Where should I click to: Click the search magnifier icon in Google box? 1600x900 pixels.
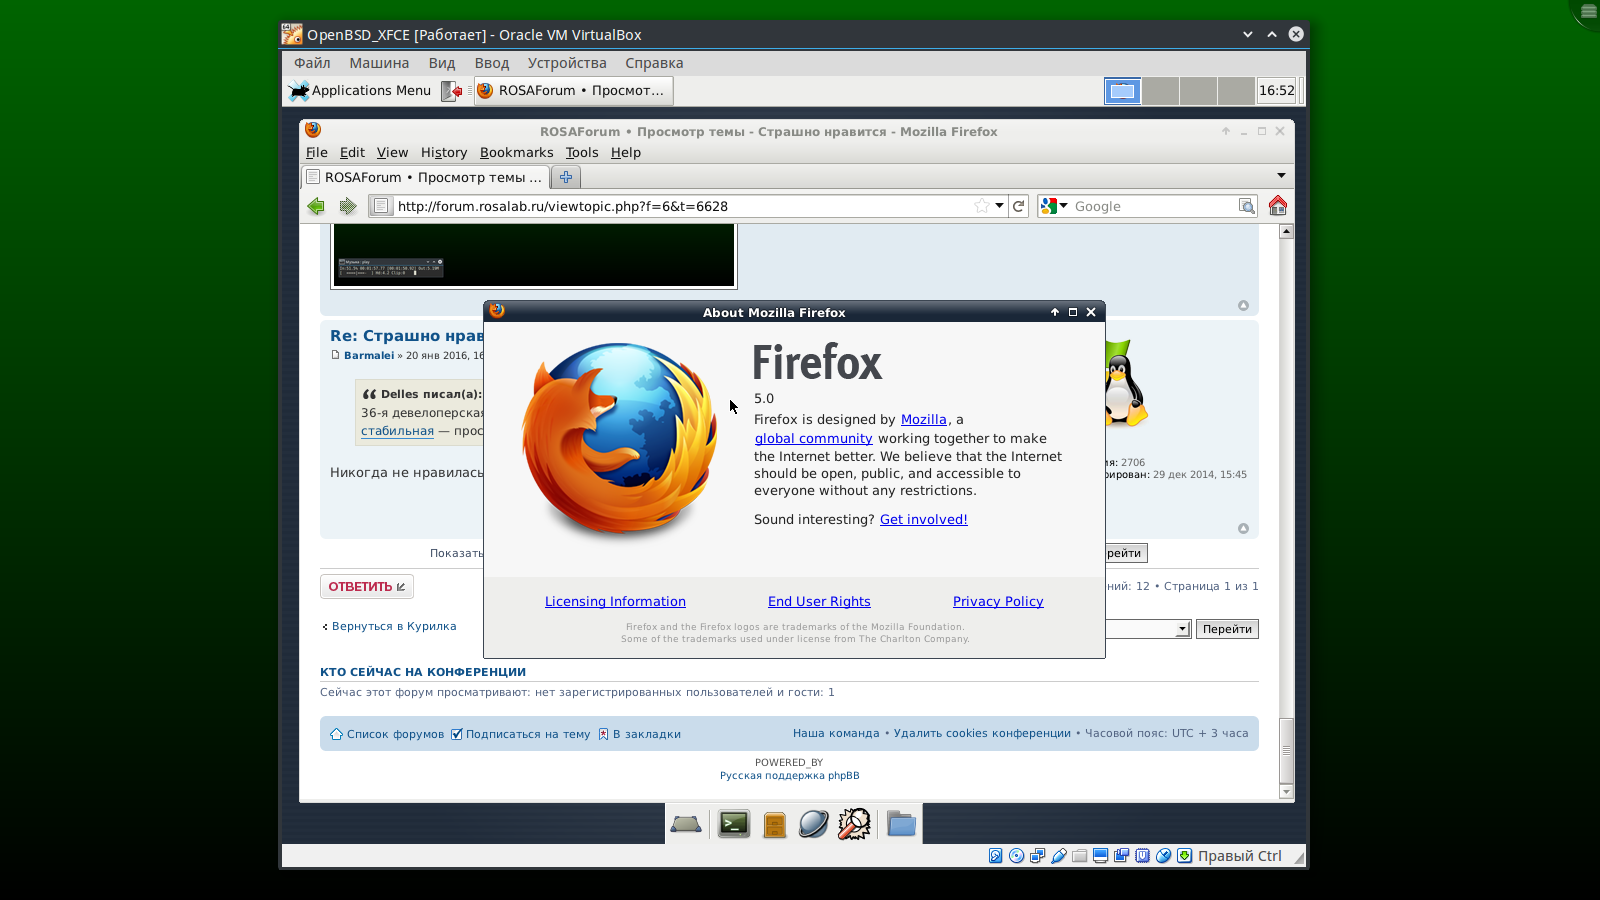[x=1247, y=206]
